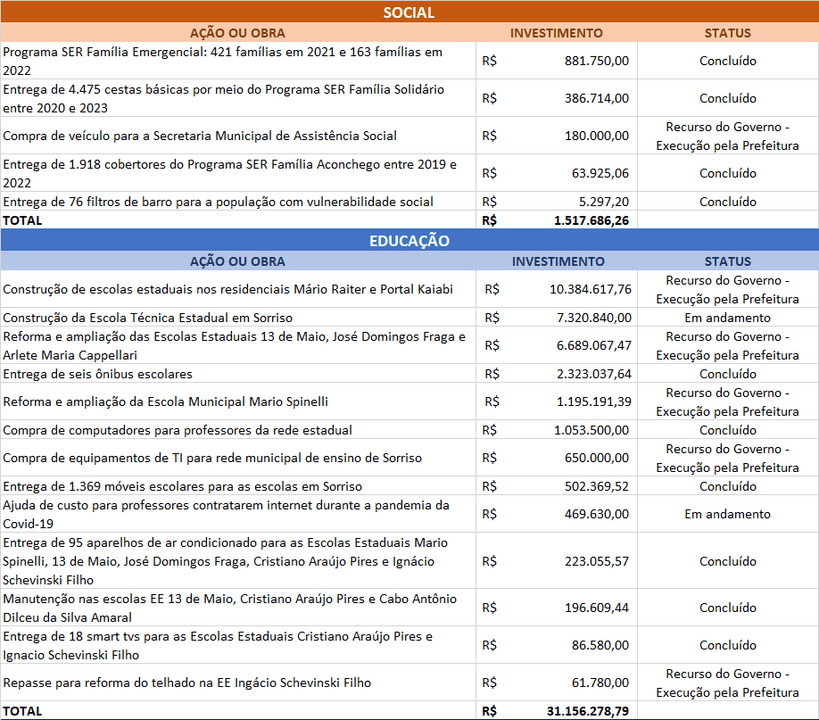Click the AÇÃO OU OBRA header under EDUCAÇÃO
Viewport: 819px width, 720px height.
tap(237, 261)
